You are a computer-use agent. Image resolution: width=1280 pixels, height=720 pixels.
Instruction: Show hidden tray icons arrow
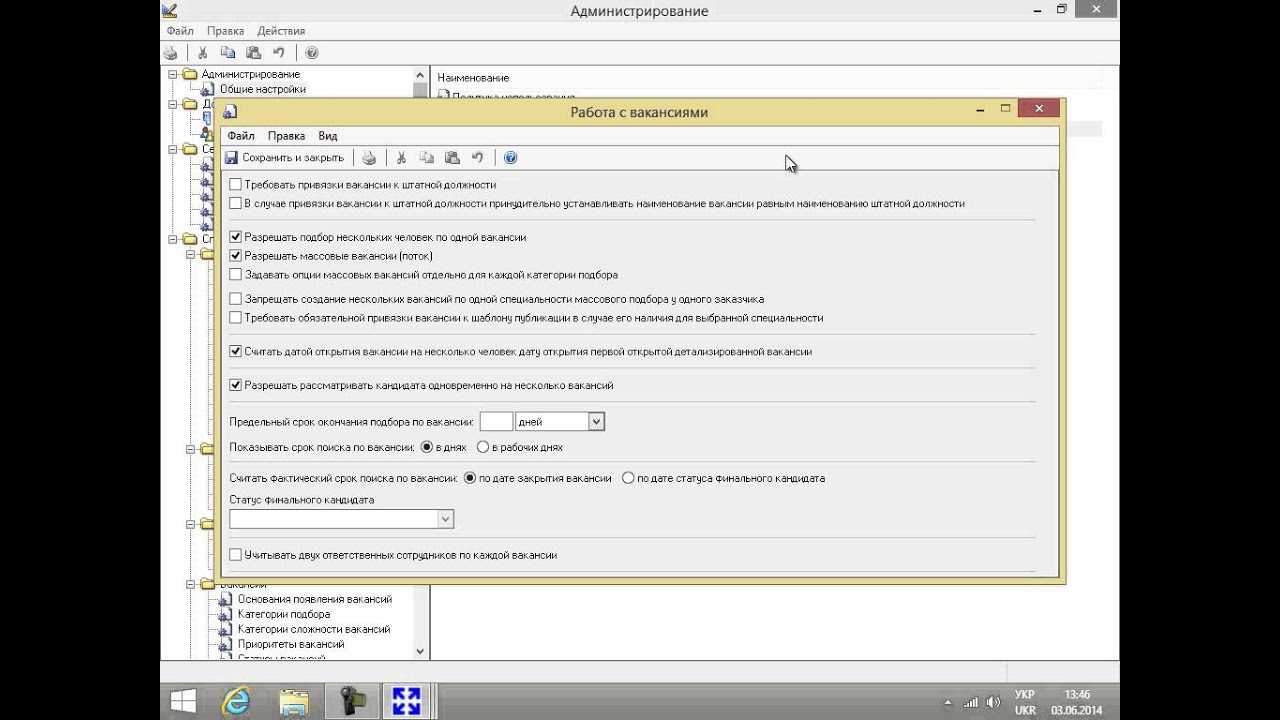pos(946,702)
